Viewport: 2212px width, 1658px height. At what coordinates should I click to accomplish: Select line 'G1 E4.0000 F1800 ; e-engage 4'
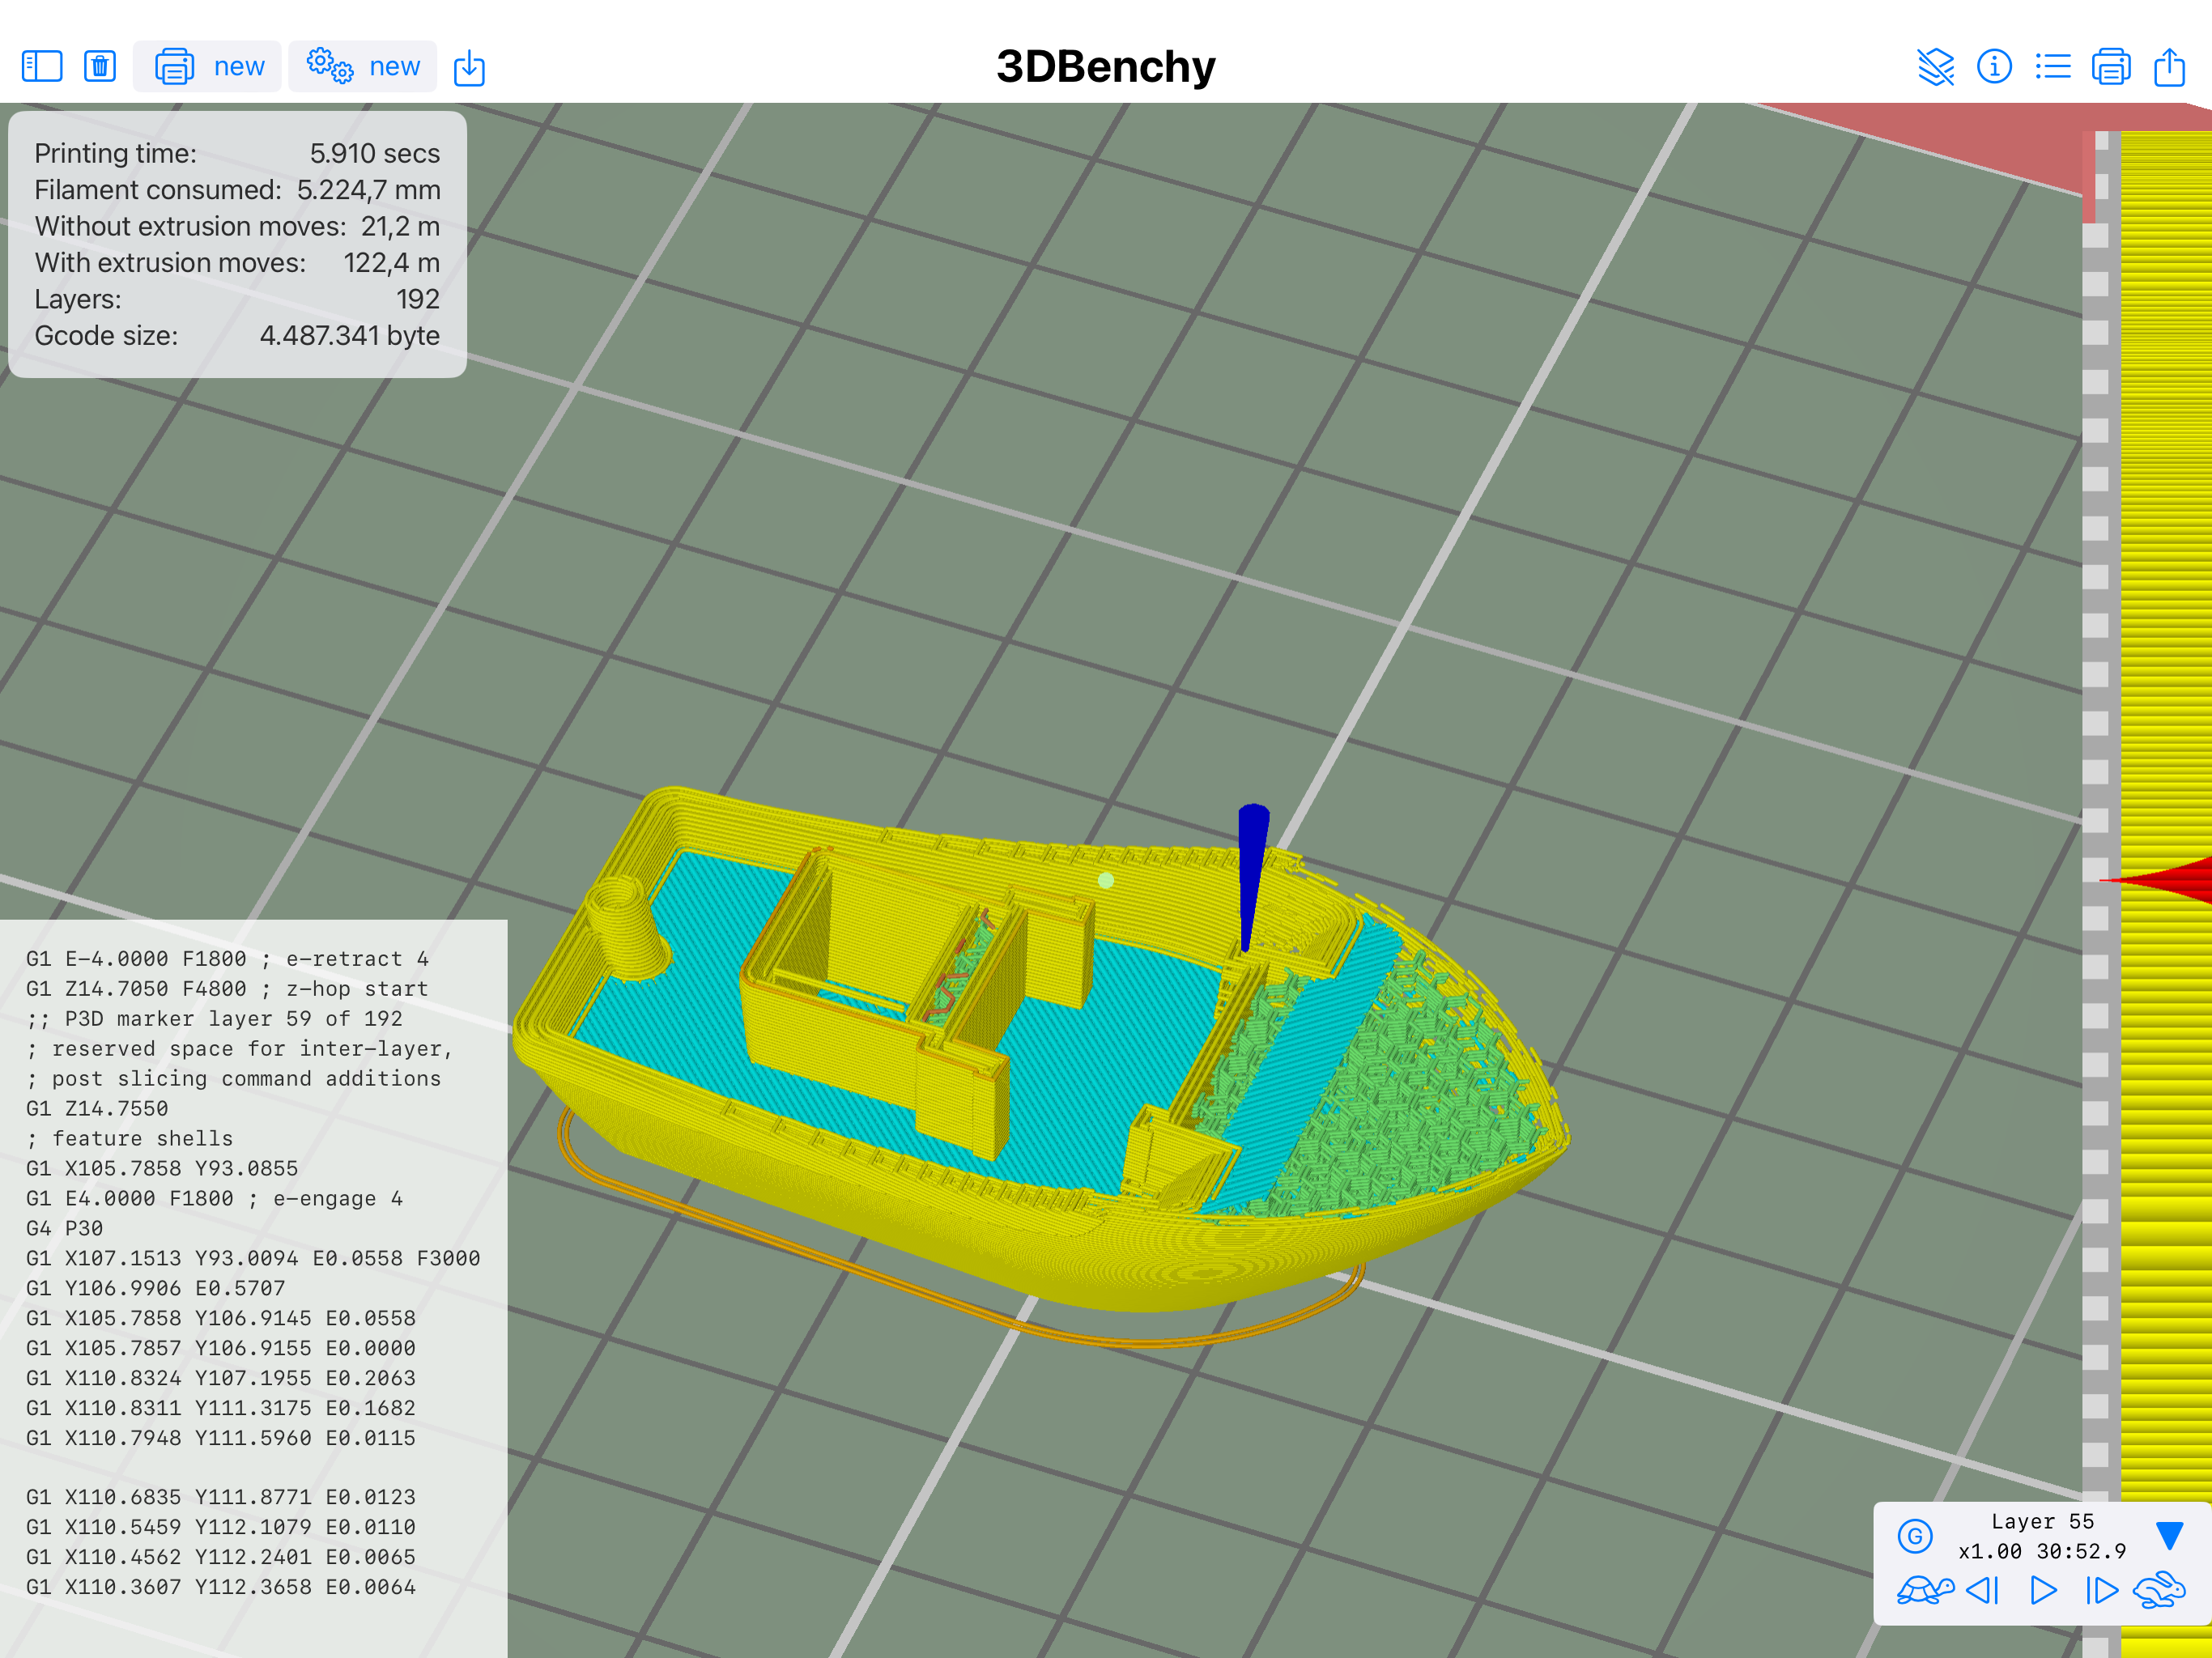click(x=214, y=1198)
